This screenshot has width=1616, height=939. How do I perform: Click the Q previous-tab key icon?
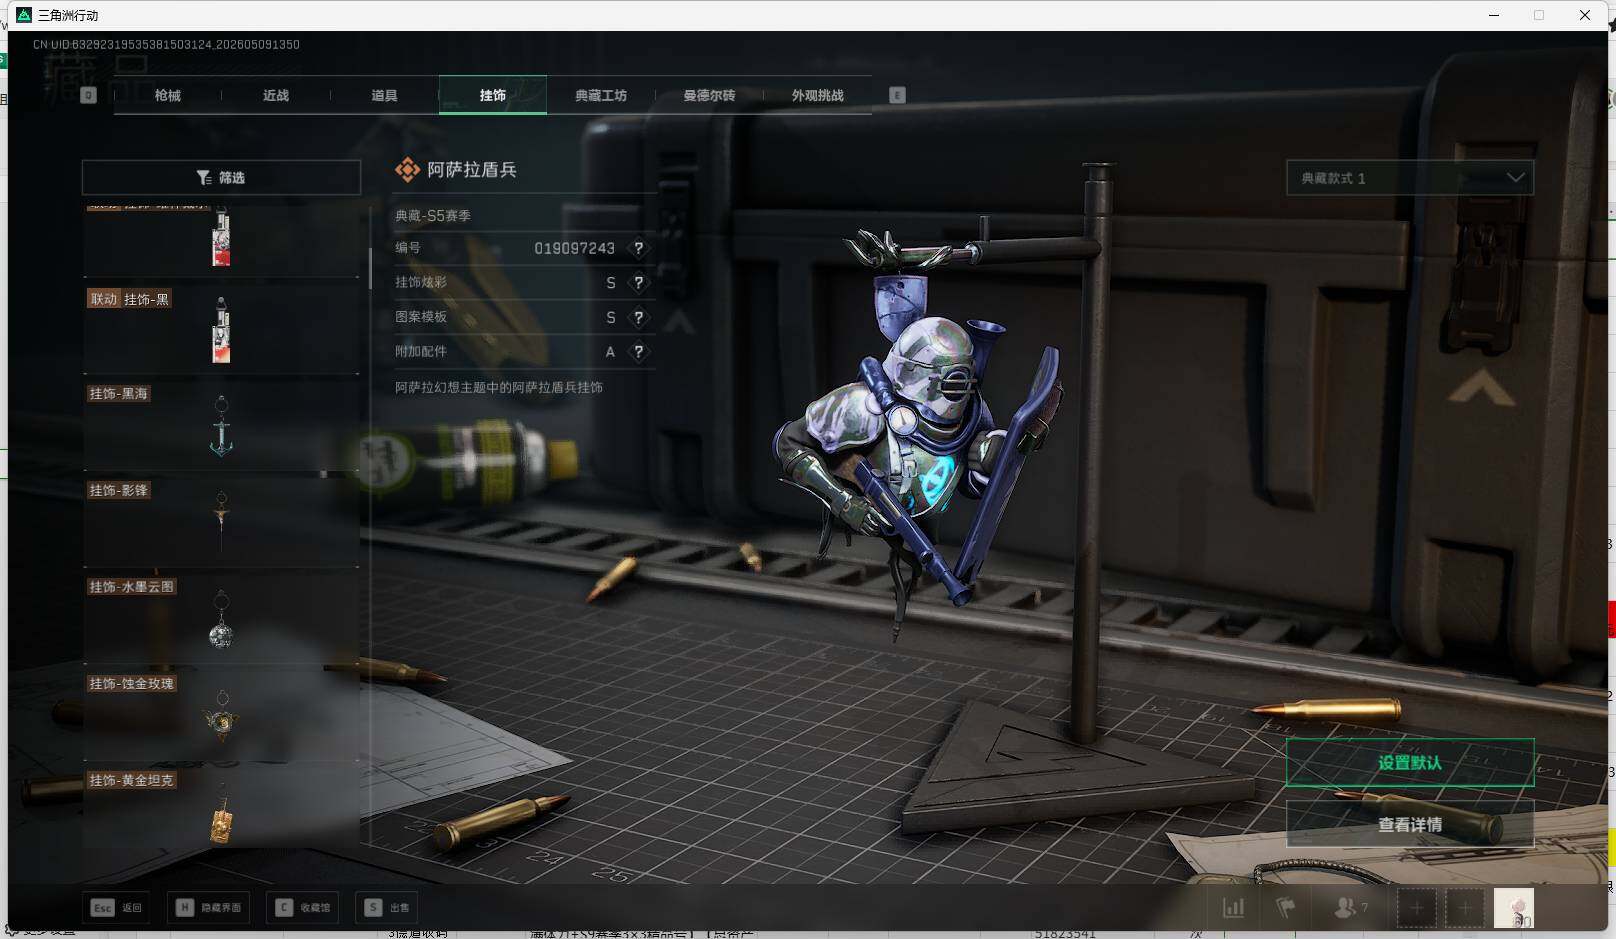click(88, 95)
